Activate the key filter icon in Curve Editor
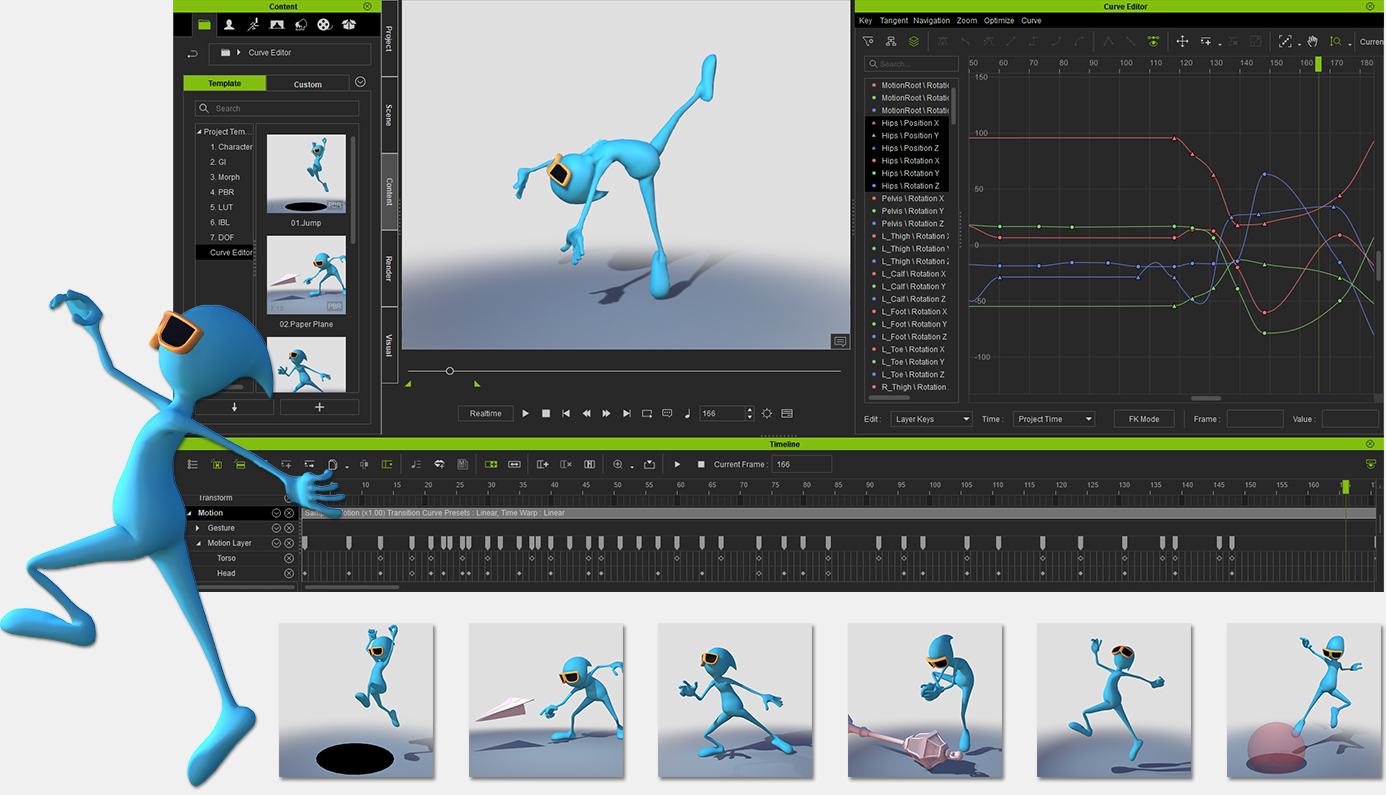The width and height of the screenshot is (1386, 795). click(868, 41)
